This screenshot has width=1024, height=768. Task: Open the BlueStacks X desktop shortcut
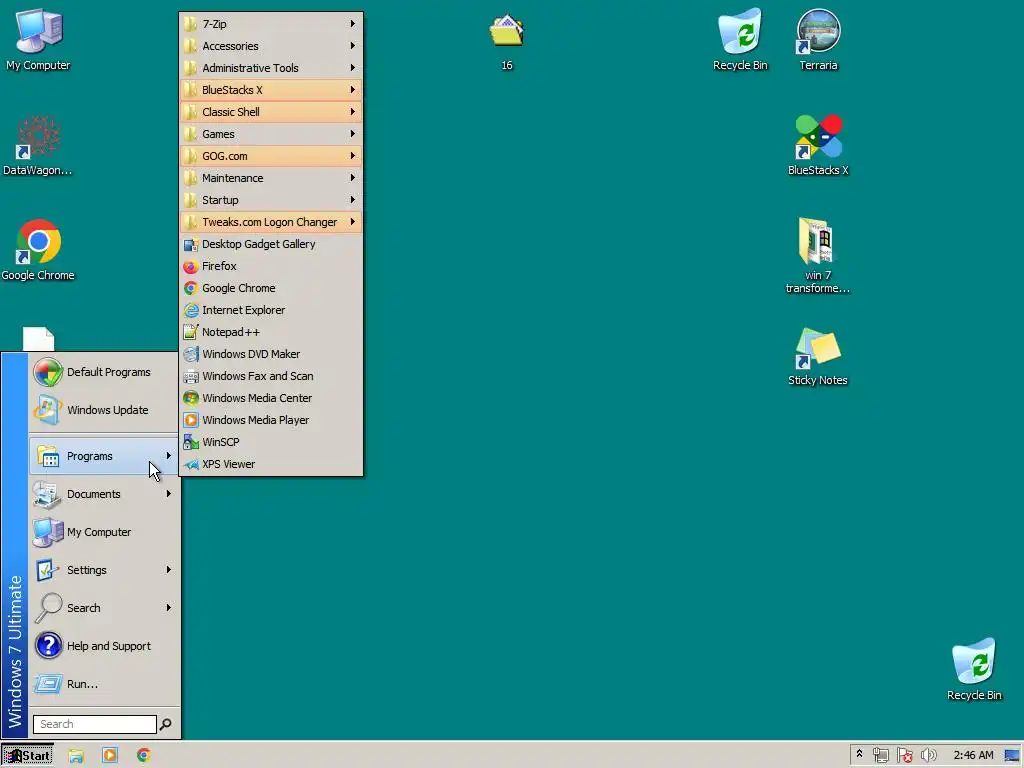click(818, 145)
